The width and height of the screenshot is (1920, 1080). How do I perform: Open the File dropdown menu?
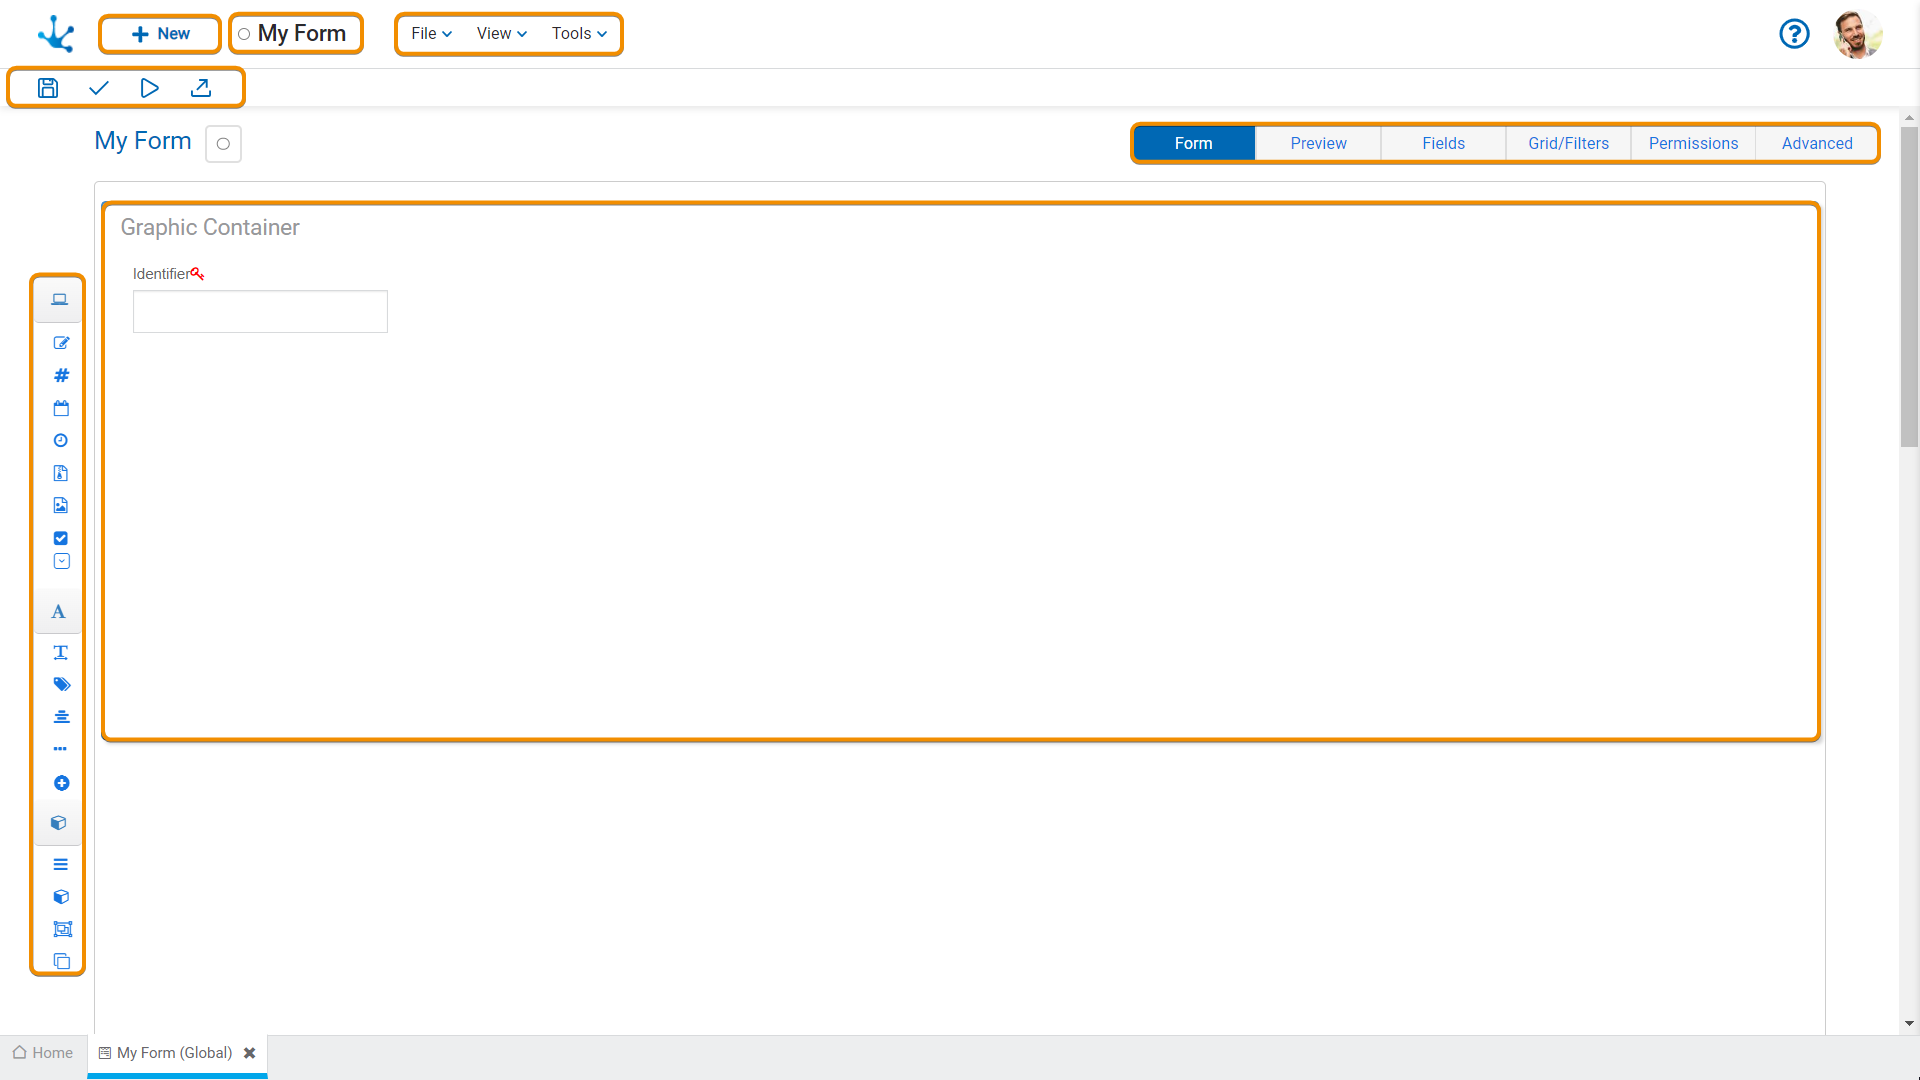coord(431,34)
